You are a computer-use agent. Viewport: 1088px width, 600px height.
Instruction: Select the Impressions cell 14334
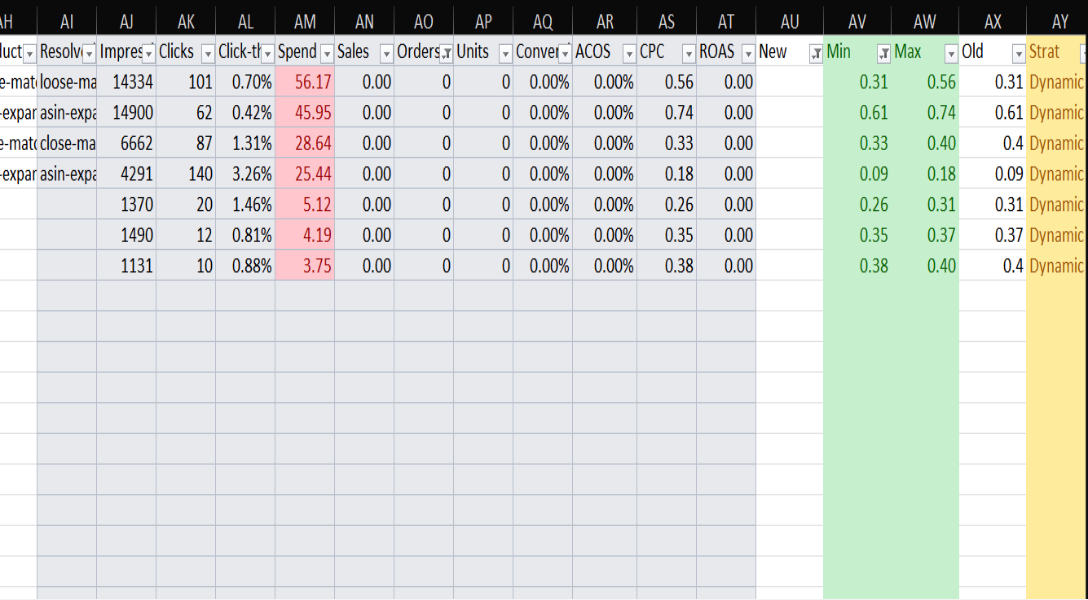[126, 82]
